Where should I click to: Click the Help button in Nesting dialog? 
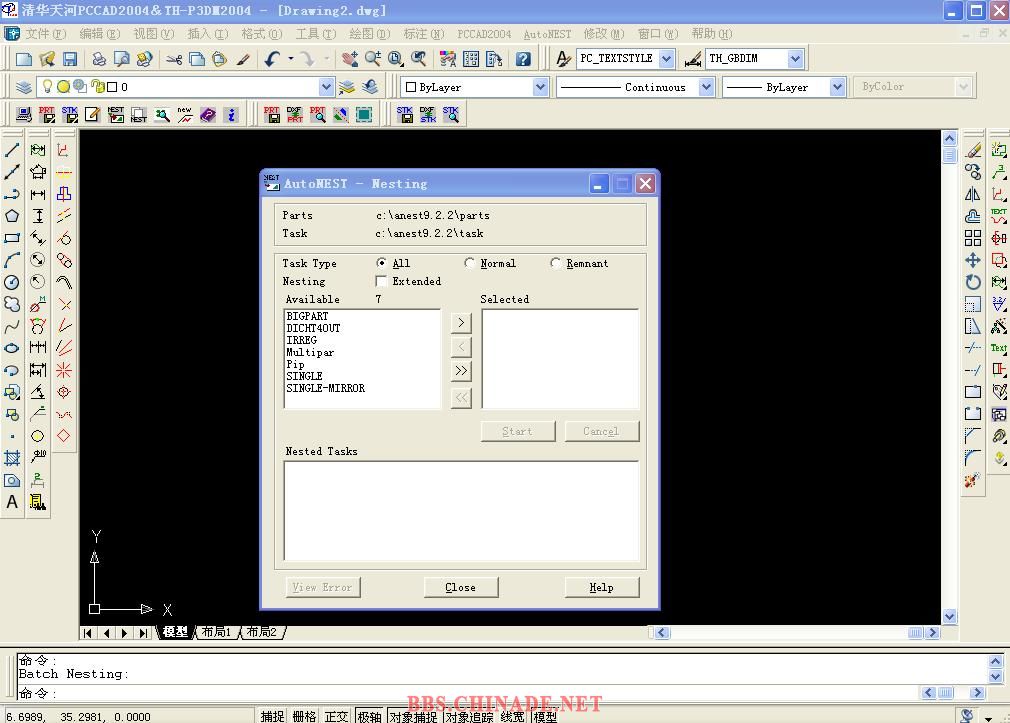(601, 587)
